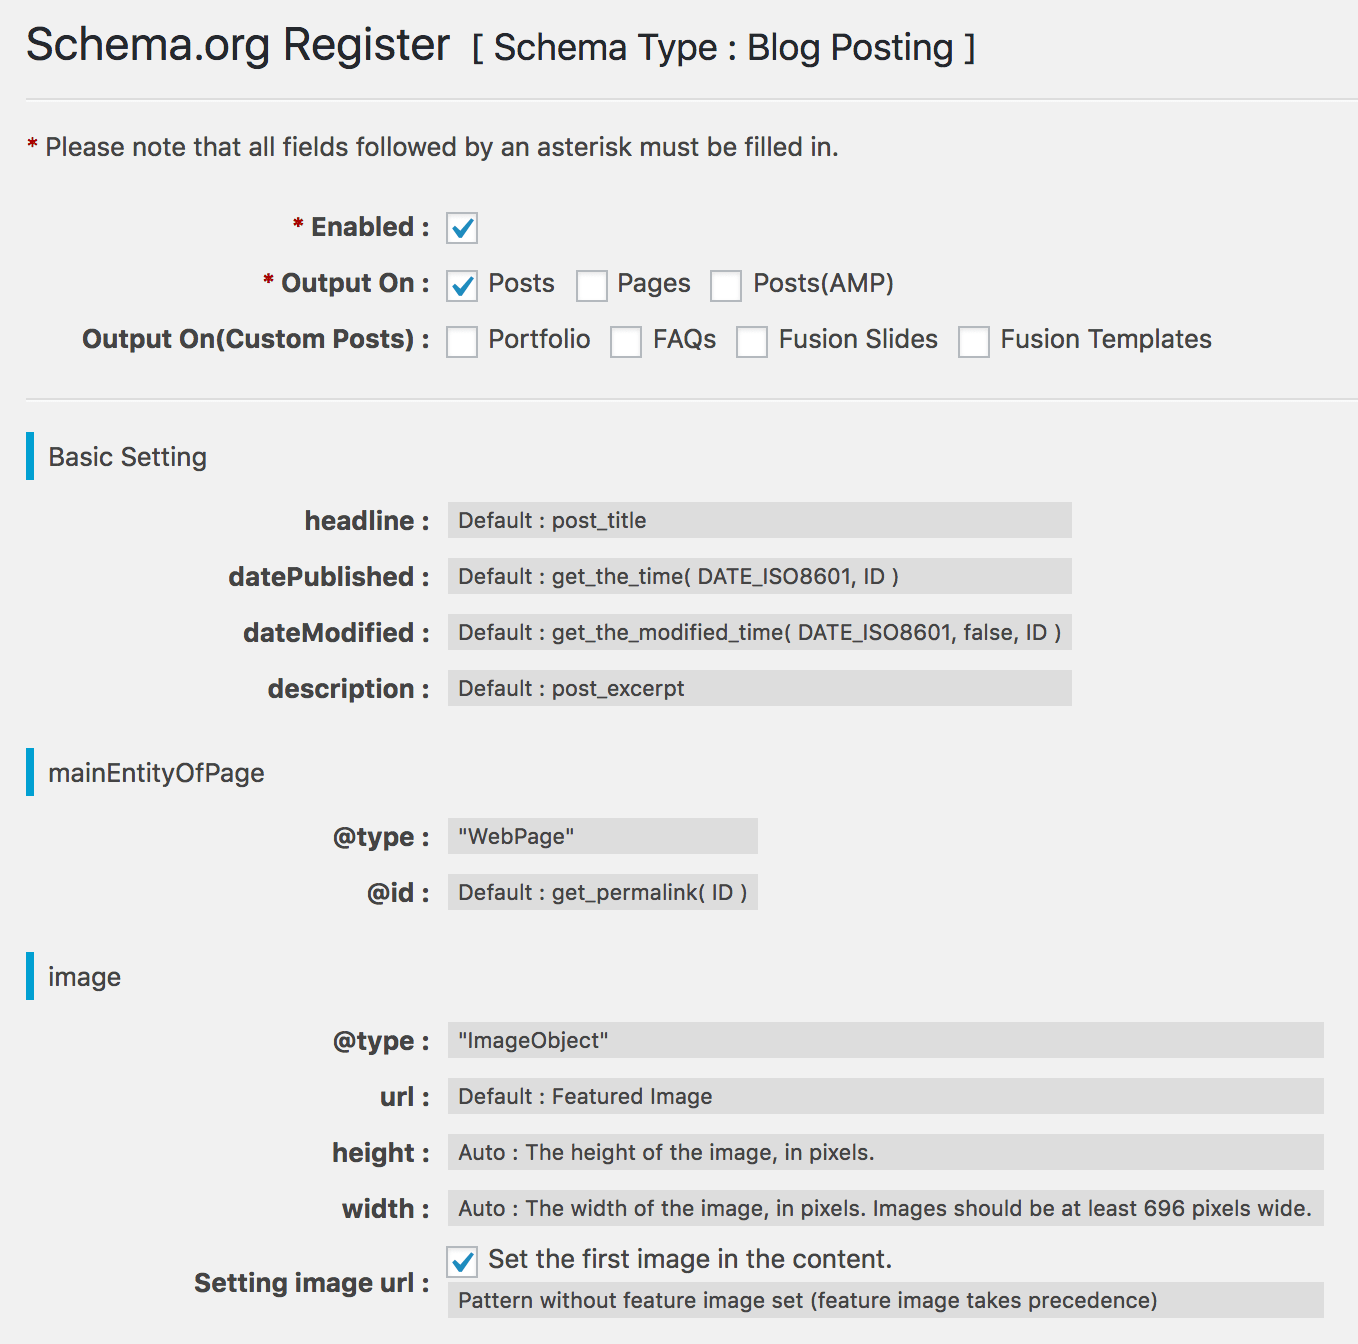Screen dimensions: 1358x1344
Task: Click the headline input field
Action: tap(759, 520)
